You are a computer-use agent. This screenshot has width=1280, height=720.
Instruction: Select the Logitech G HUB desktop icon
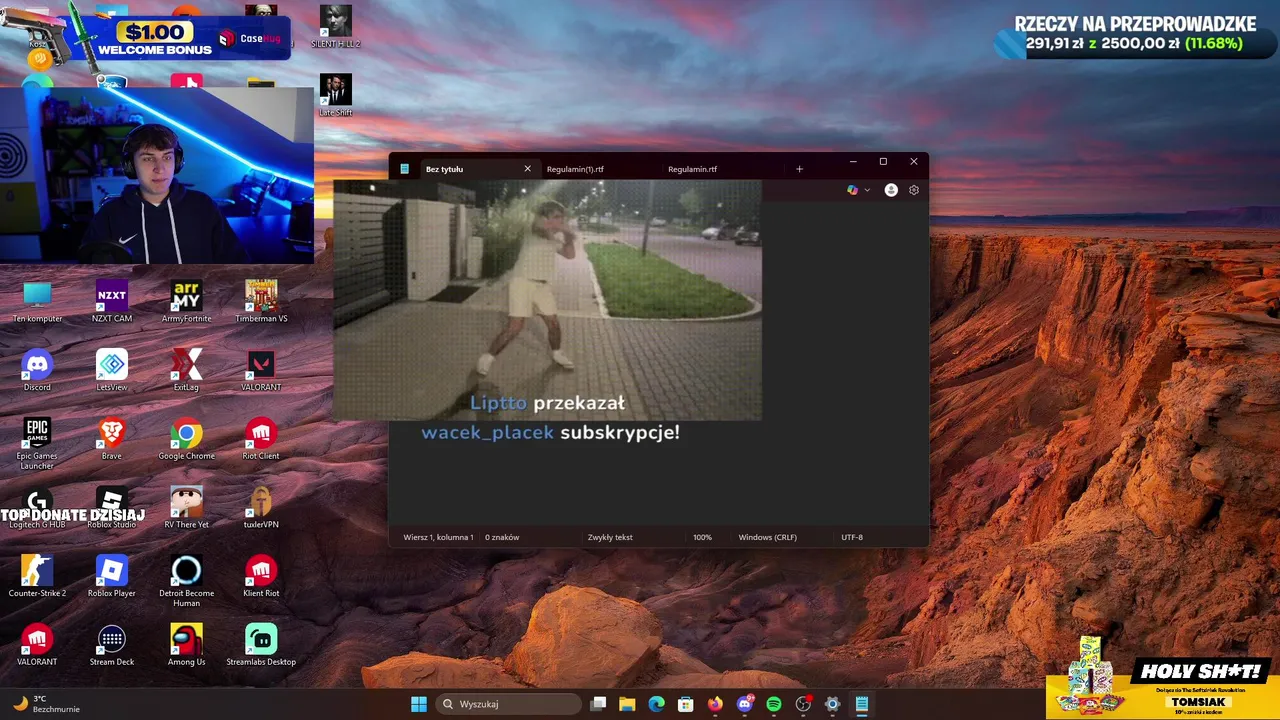37,507
